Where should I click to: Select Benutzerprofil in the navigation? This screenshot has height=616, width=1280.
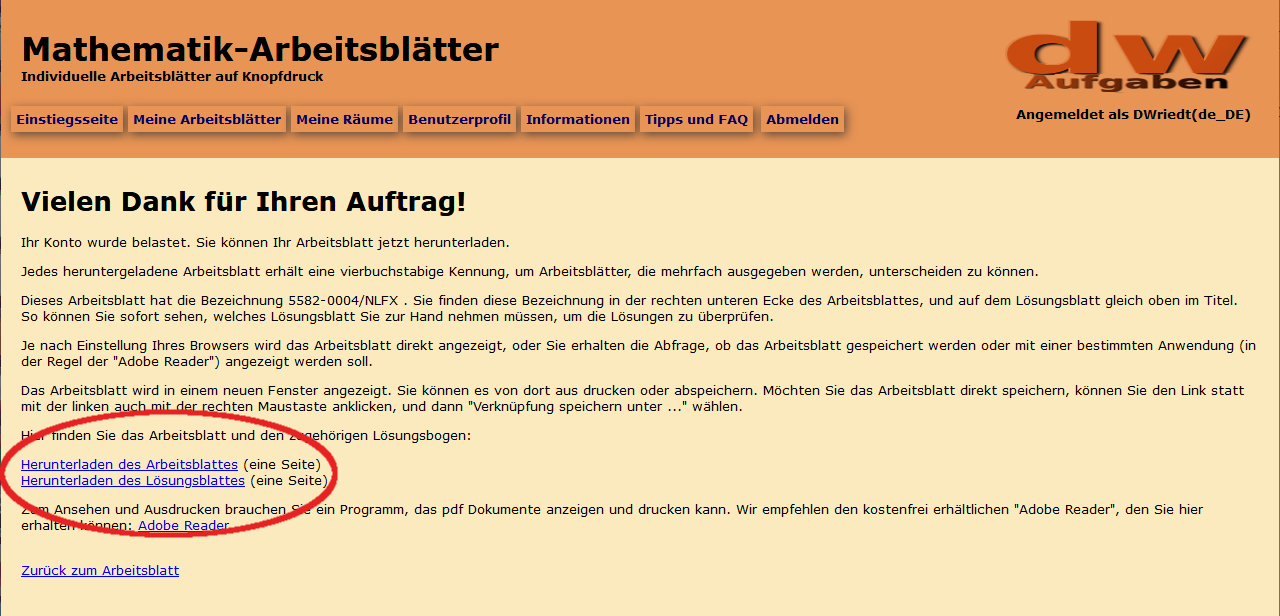pos(460,119)
